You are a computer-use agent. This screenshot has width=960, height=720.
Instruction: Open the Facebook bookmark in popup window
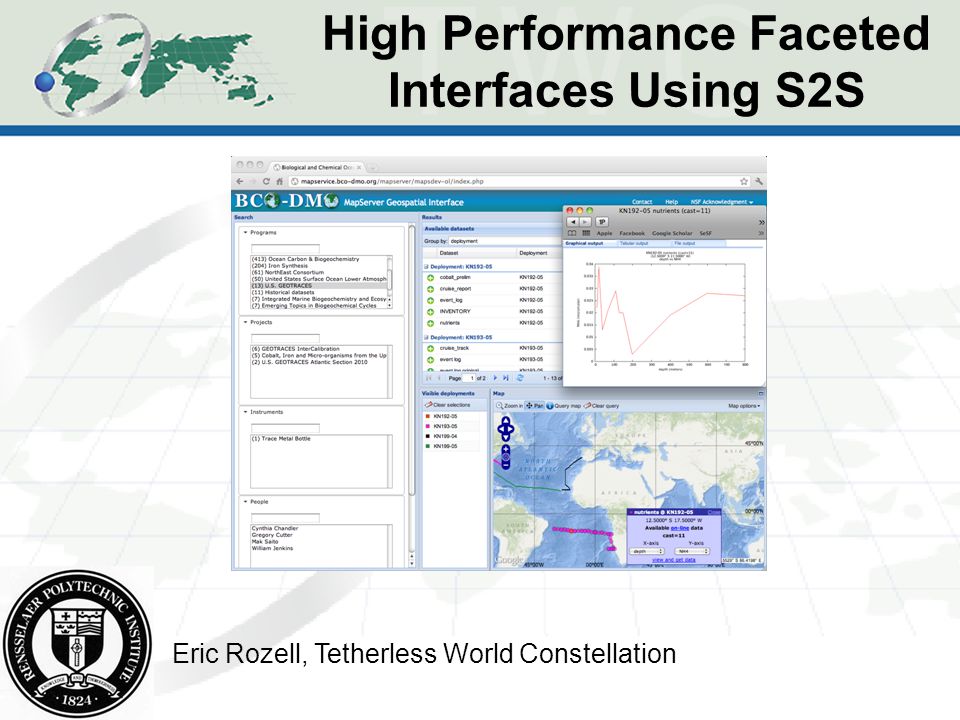632,233
